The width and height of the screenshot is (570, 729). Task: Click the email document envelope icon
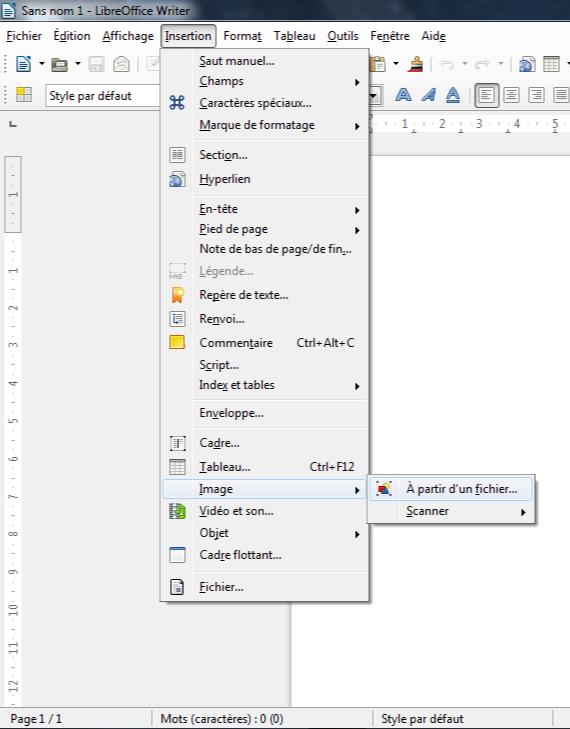coord(121,64)
